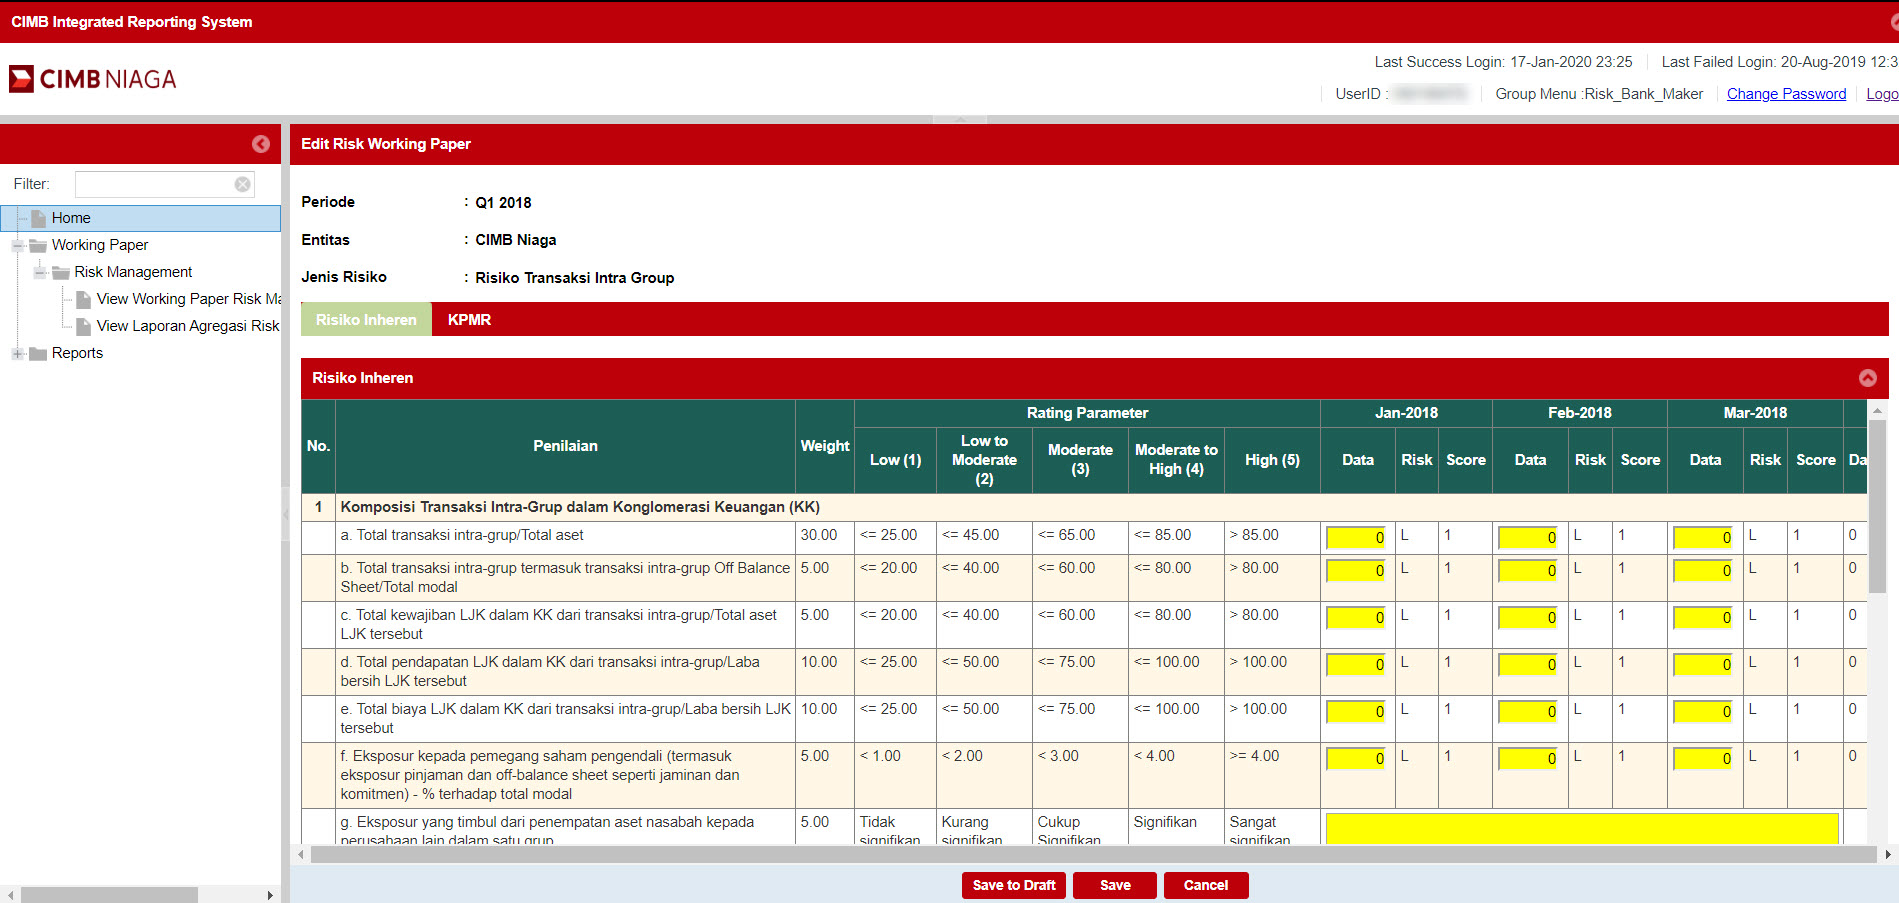Click the View Laporan Agregasi Risk page icon
This screenshot has width=1899, height=903.
[84, 326]
